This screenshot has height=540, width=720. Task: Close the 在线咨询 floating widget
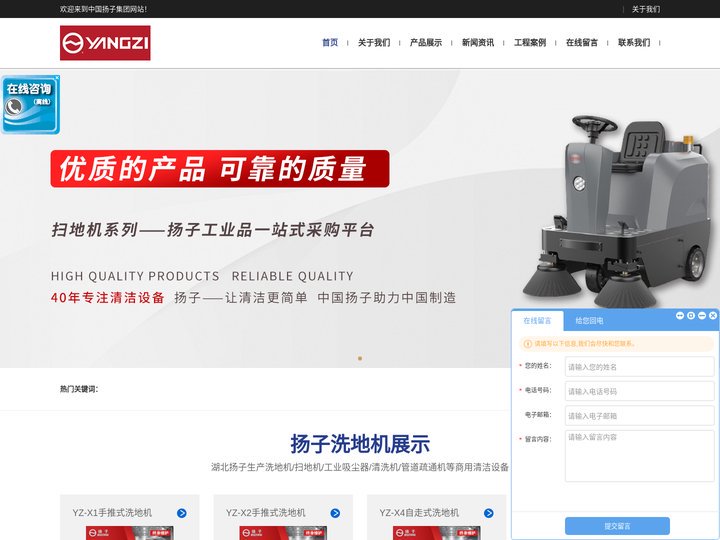tap(57, 78)
